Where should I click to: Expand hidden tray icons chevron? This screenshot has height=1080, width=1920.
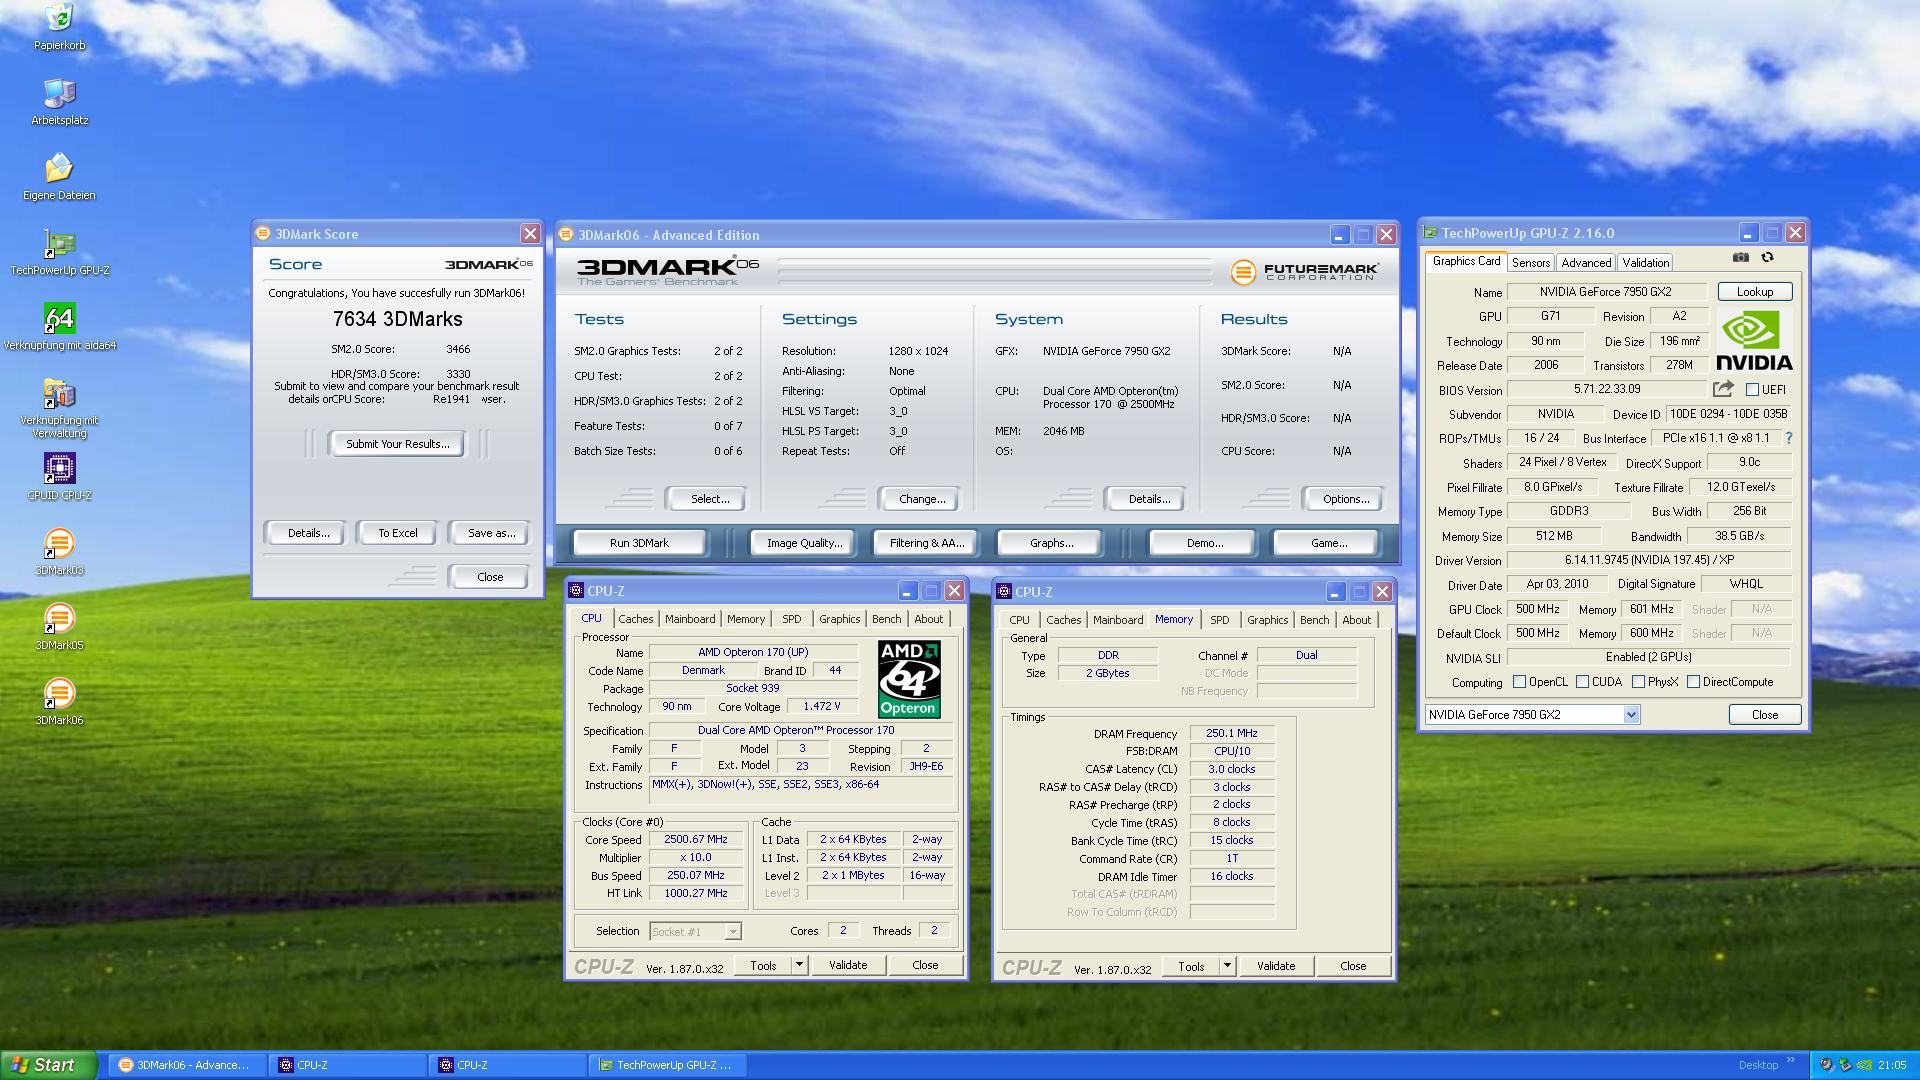(x=1791, y=1060)
